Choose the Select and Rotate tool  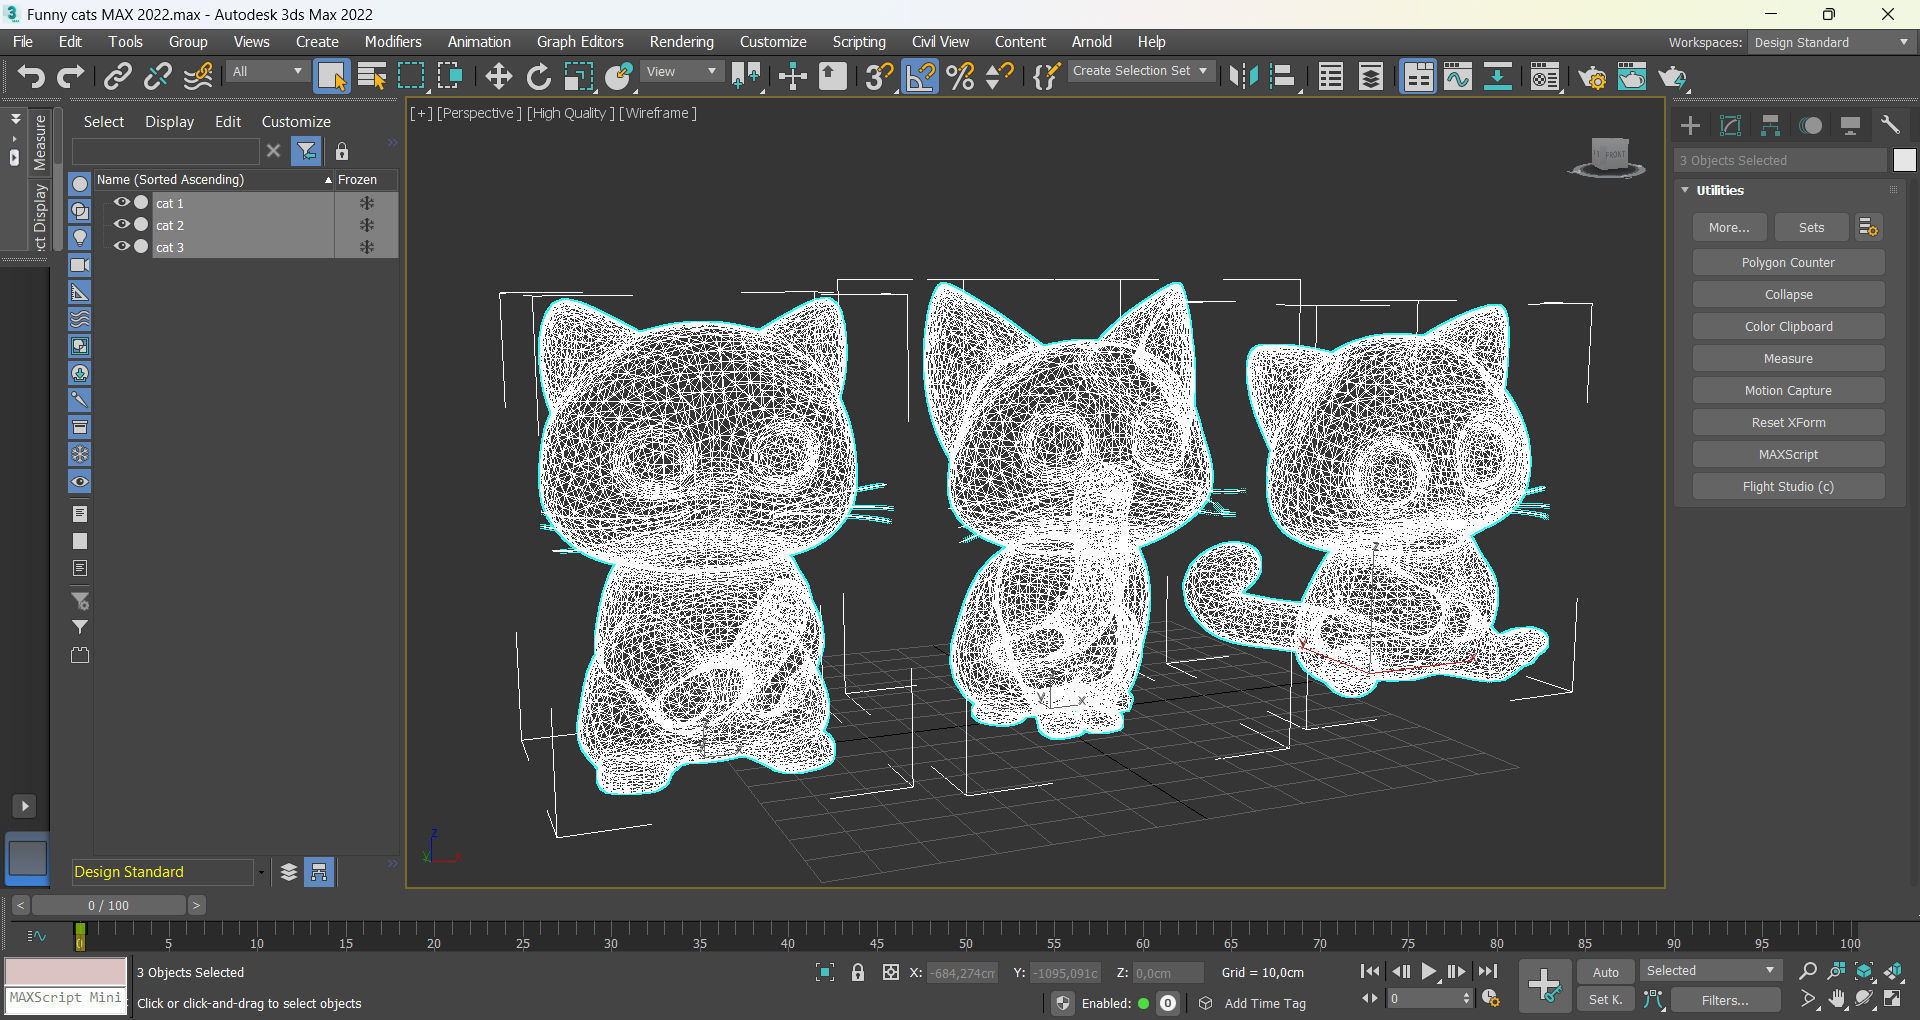538,76
